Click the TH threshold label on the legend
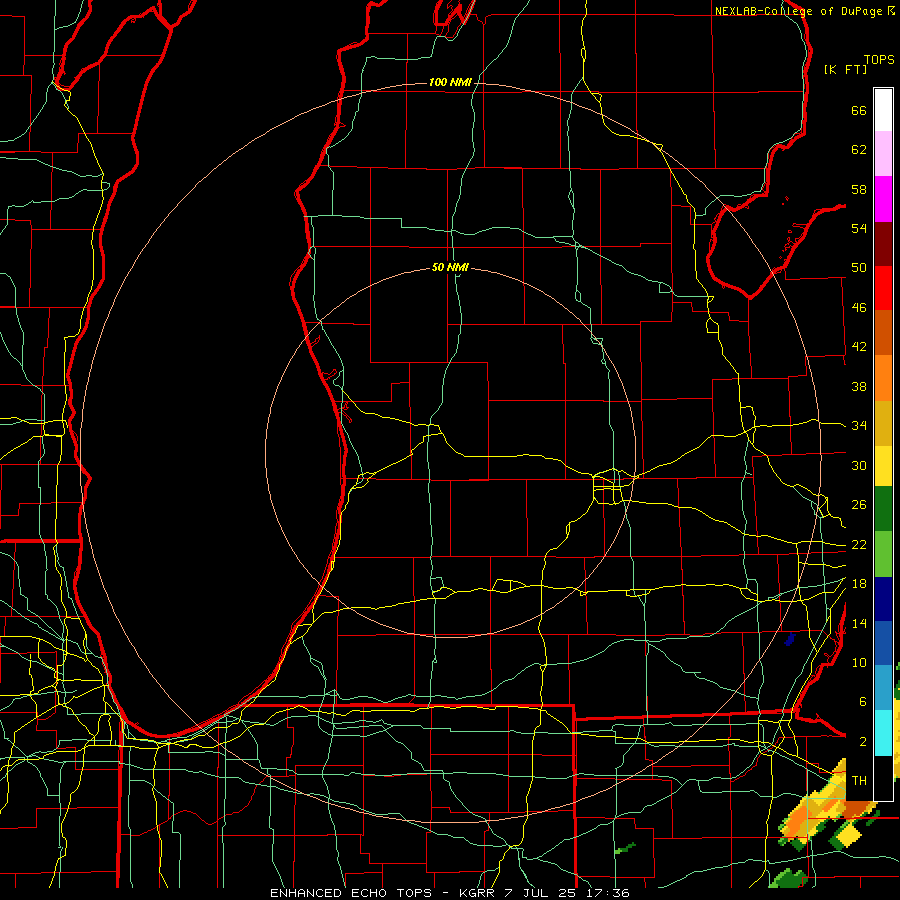This screenshot has height=900, width=900. click(x=859, y=781)
